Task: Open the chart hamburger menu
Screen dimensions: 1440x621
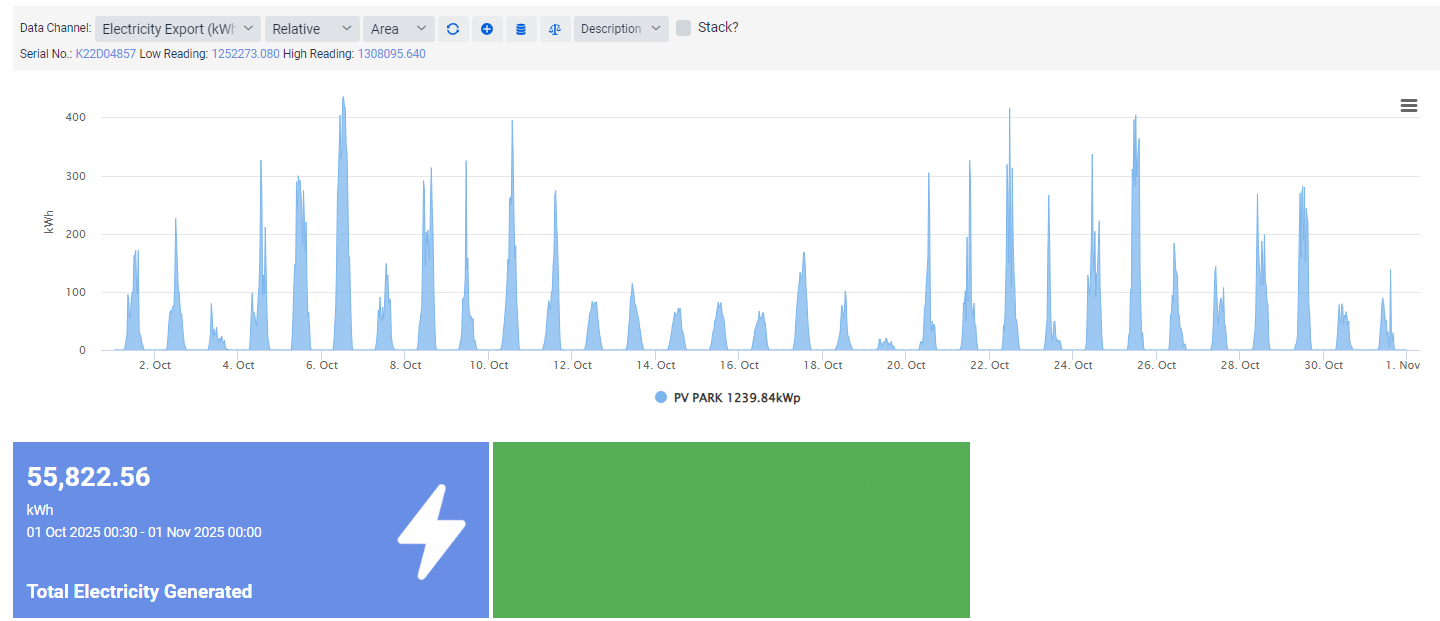Action: [1409, 106]
